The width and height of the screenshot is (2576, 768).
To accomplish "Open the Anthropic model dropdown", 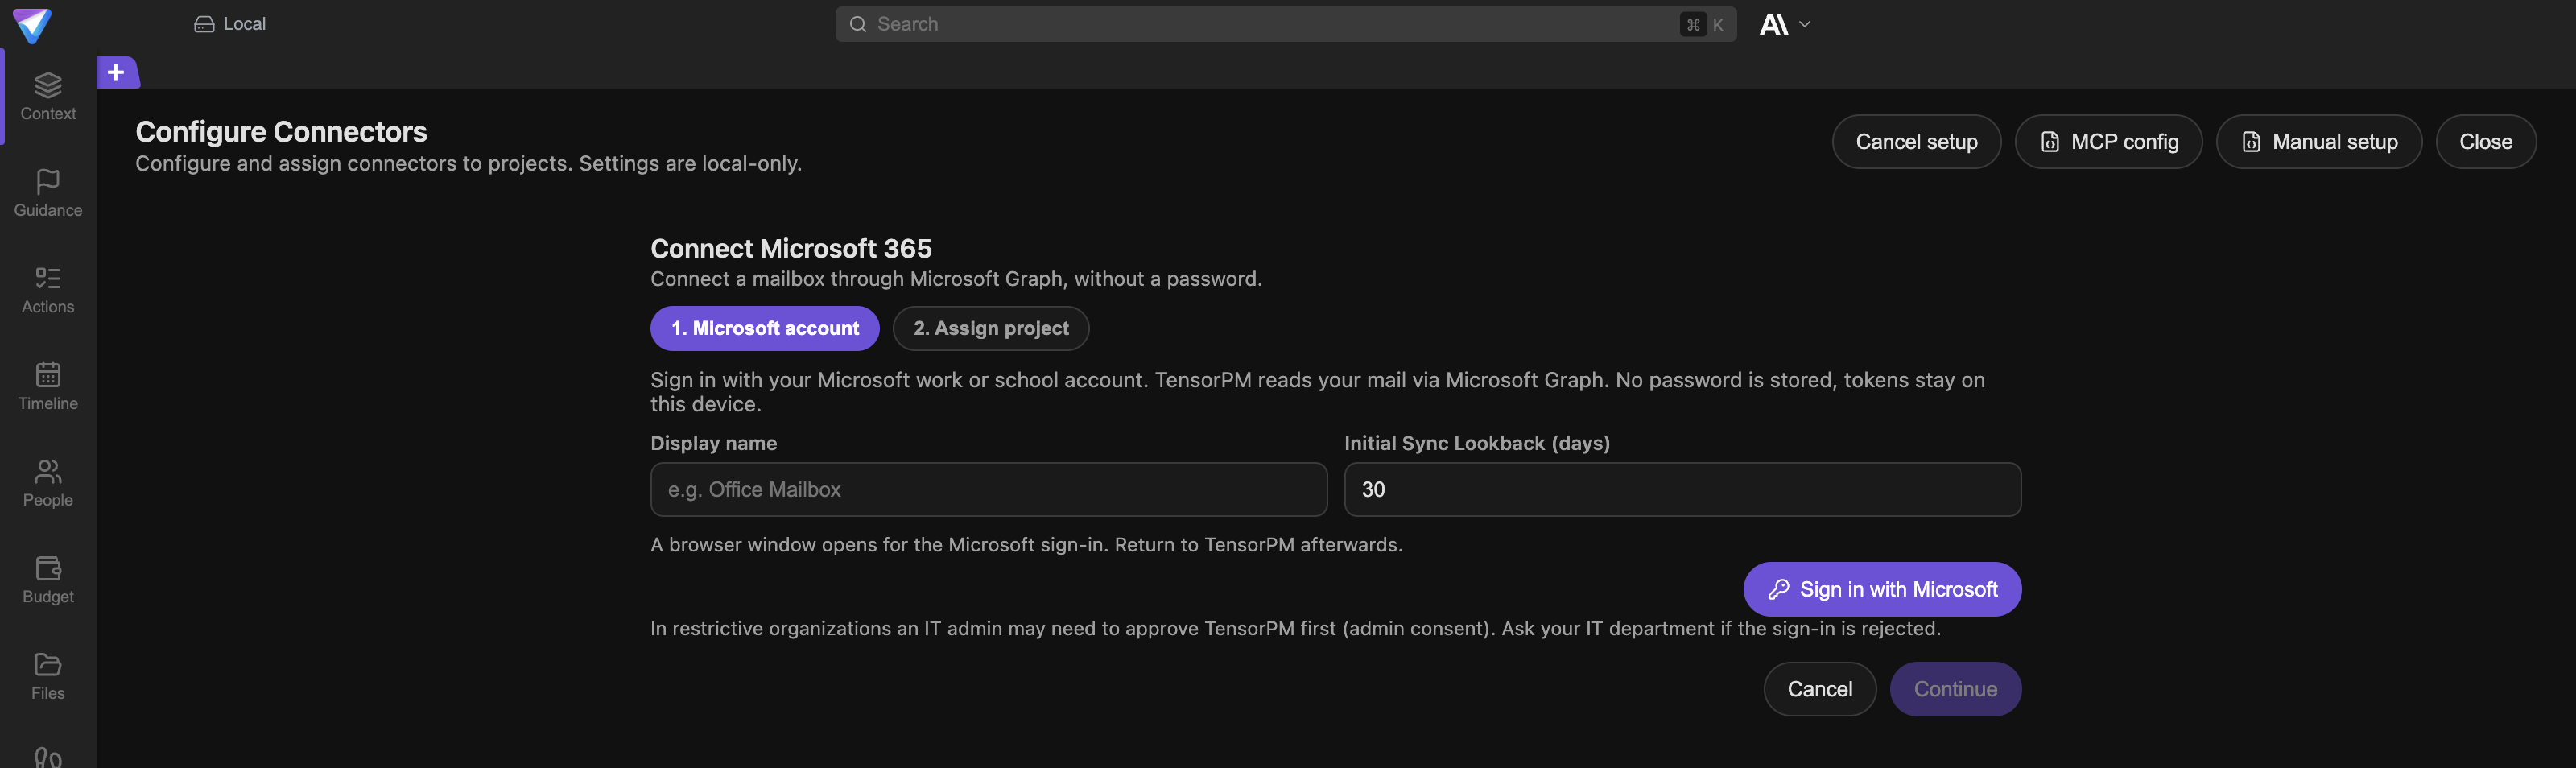I will point(1785,24).
